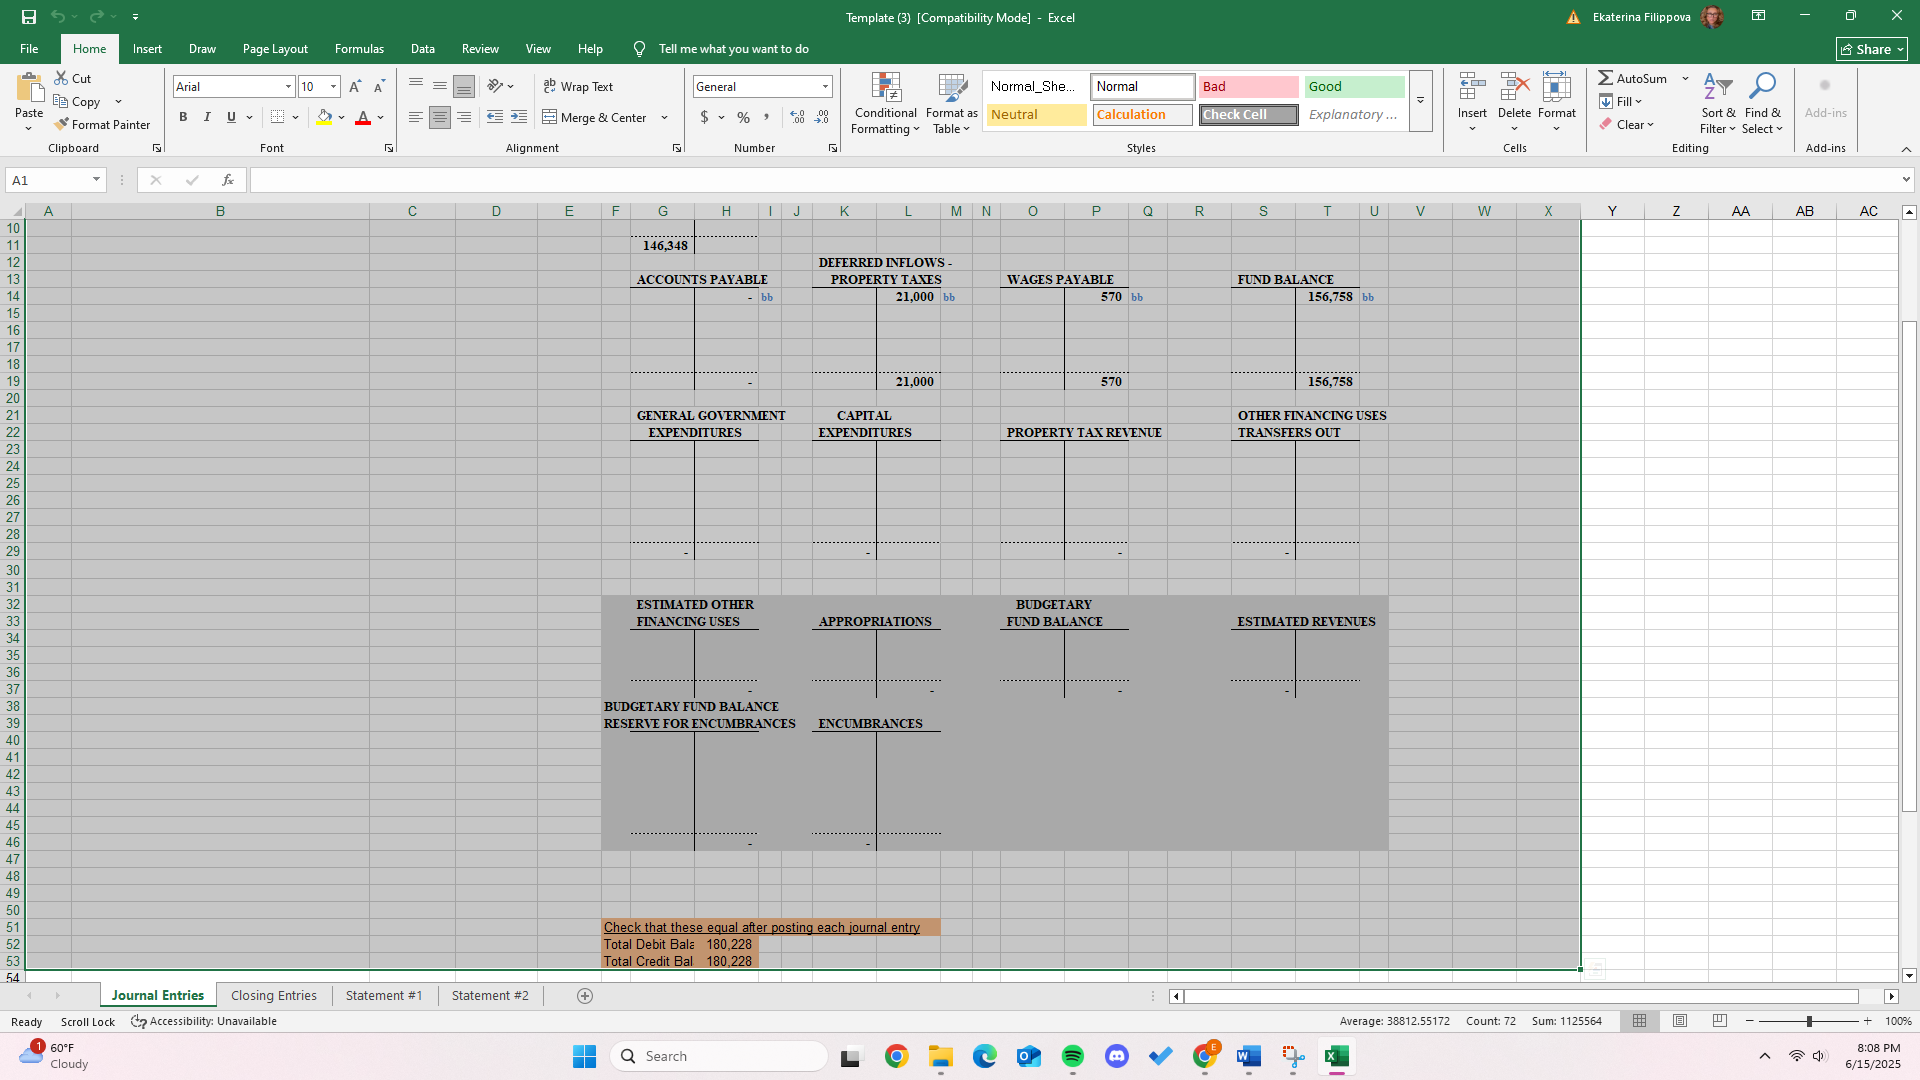The height and width of the screenshot is (1080, 1920).
Task: Click the Merge & Center button
Action: click(595, 118)
